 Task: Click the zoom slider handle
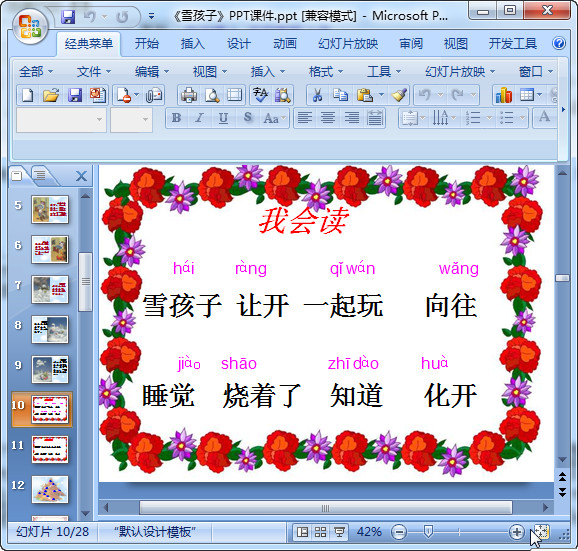point(428,532)
